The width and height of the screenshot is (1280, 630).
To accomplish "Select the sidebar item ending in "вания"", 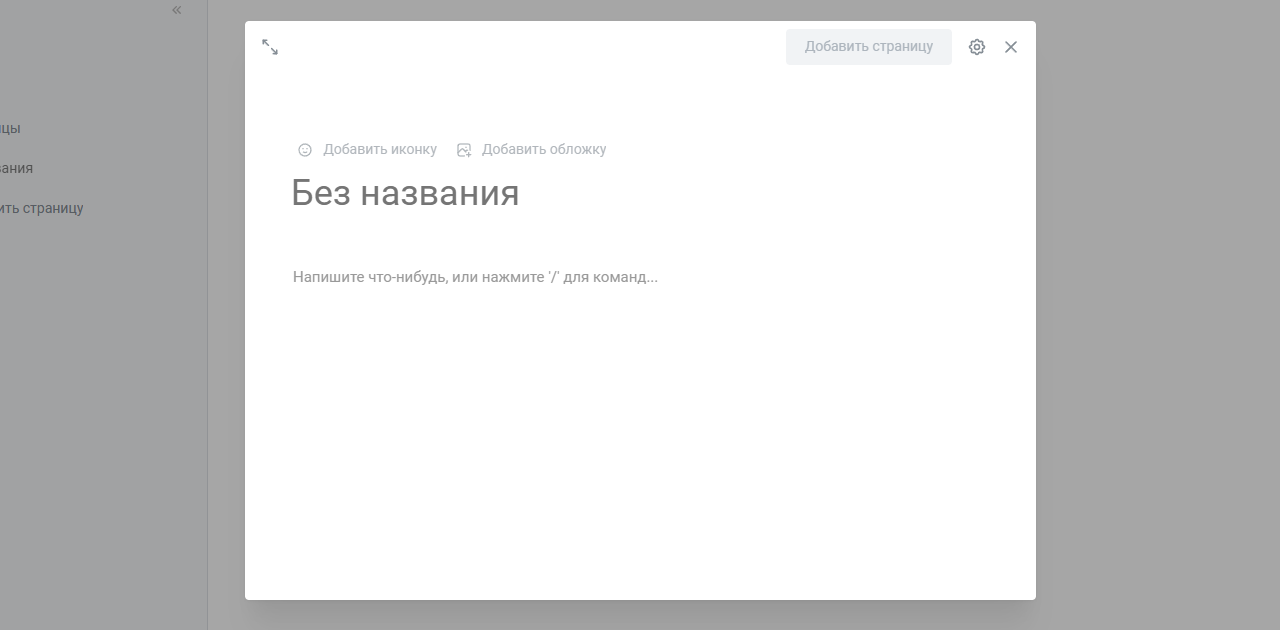I will coord(16,168).
